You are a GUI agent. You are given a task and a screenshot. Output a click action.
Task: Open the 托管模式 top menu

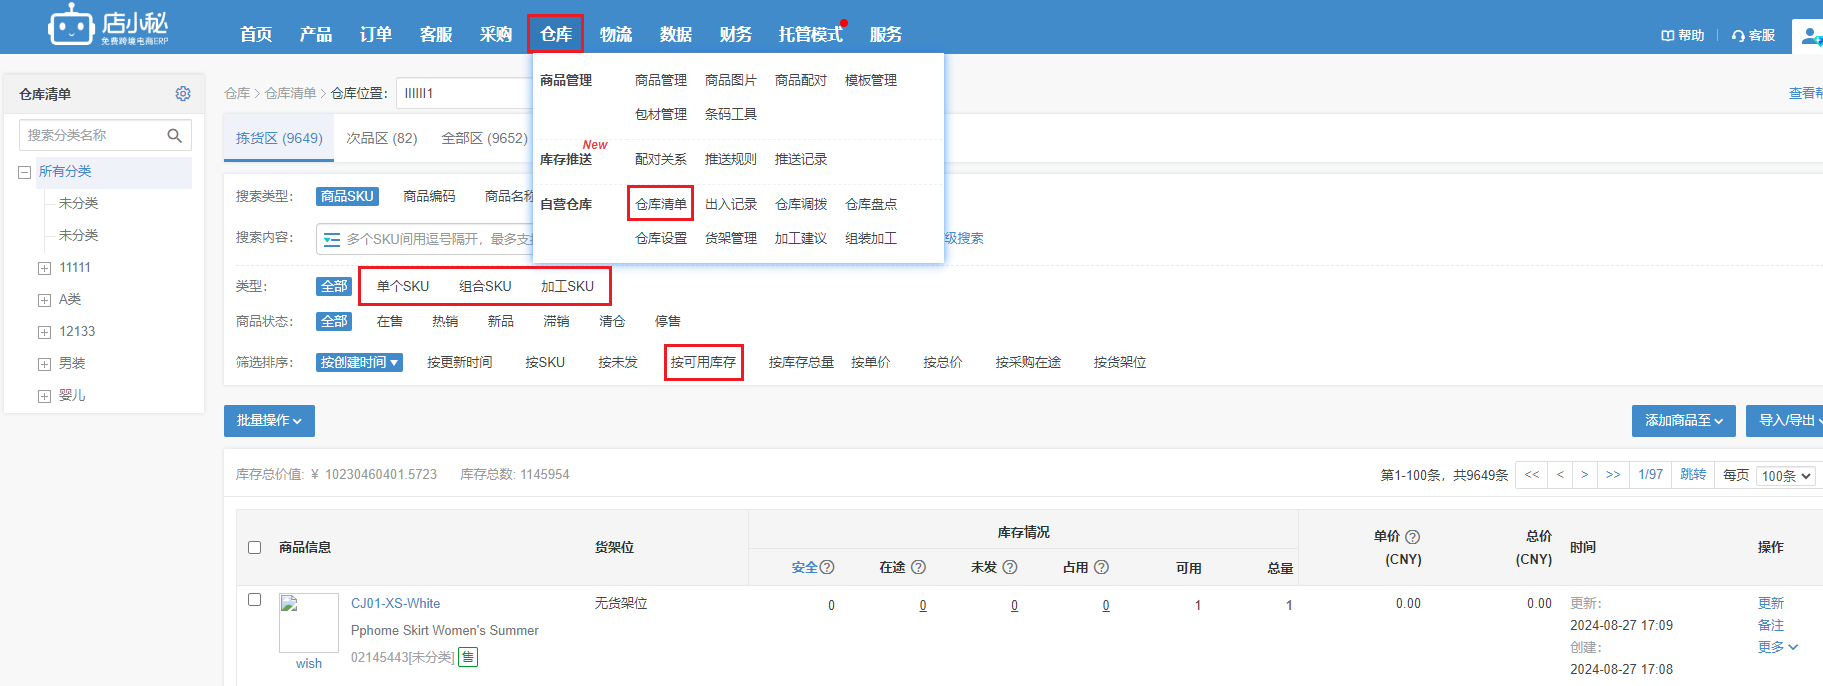pyautogui.click(x=810, y=34)
